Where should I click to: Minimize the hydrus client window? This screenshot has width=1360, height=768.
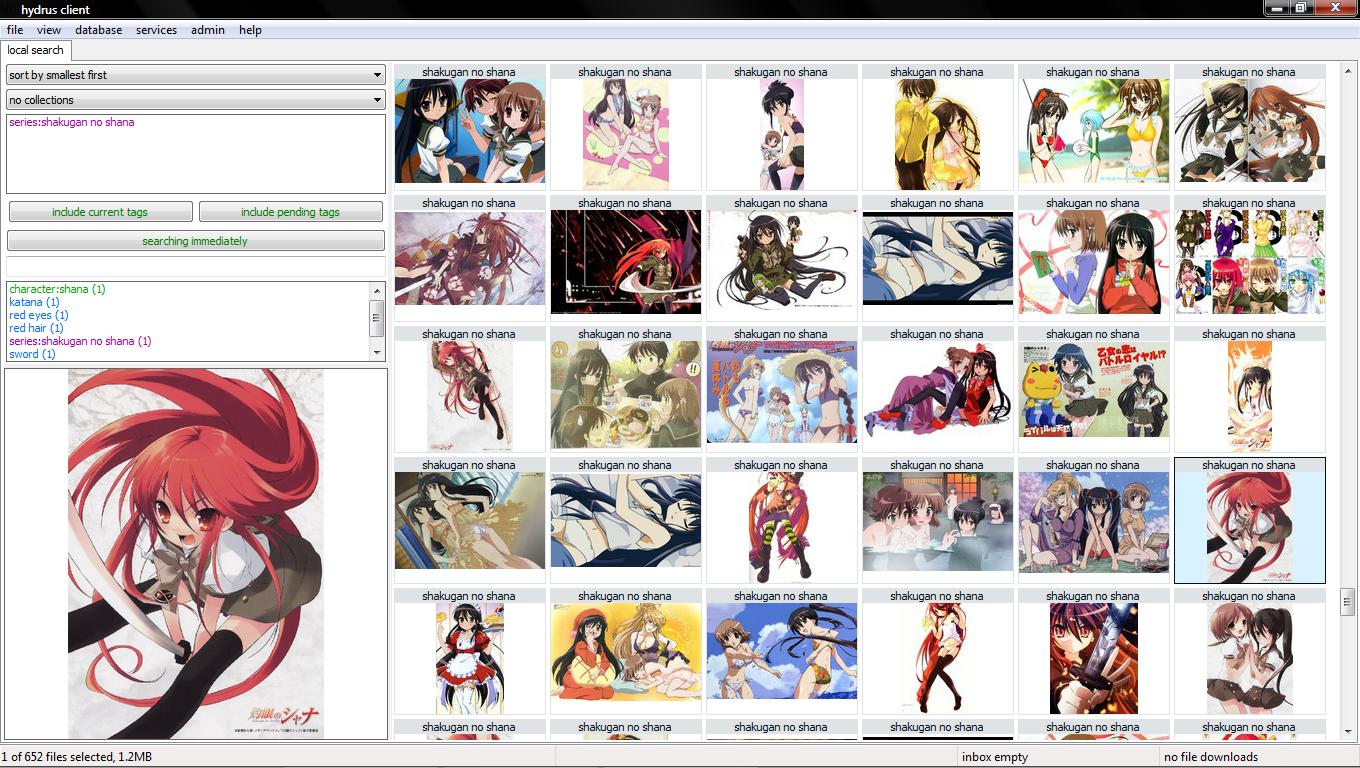tap(1276, 8)
